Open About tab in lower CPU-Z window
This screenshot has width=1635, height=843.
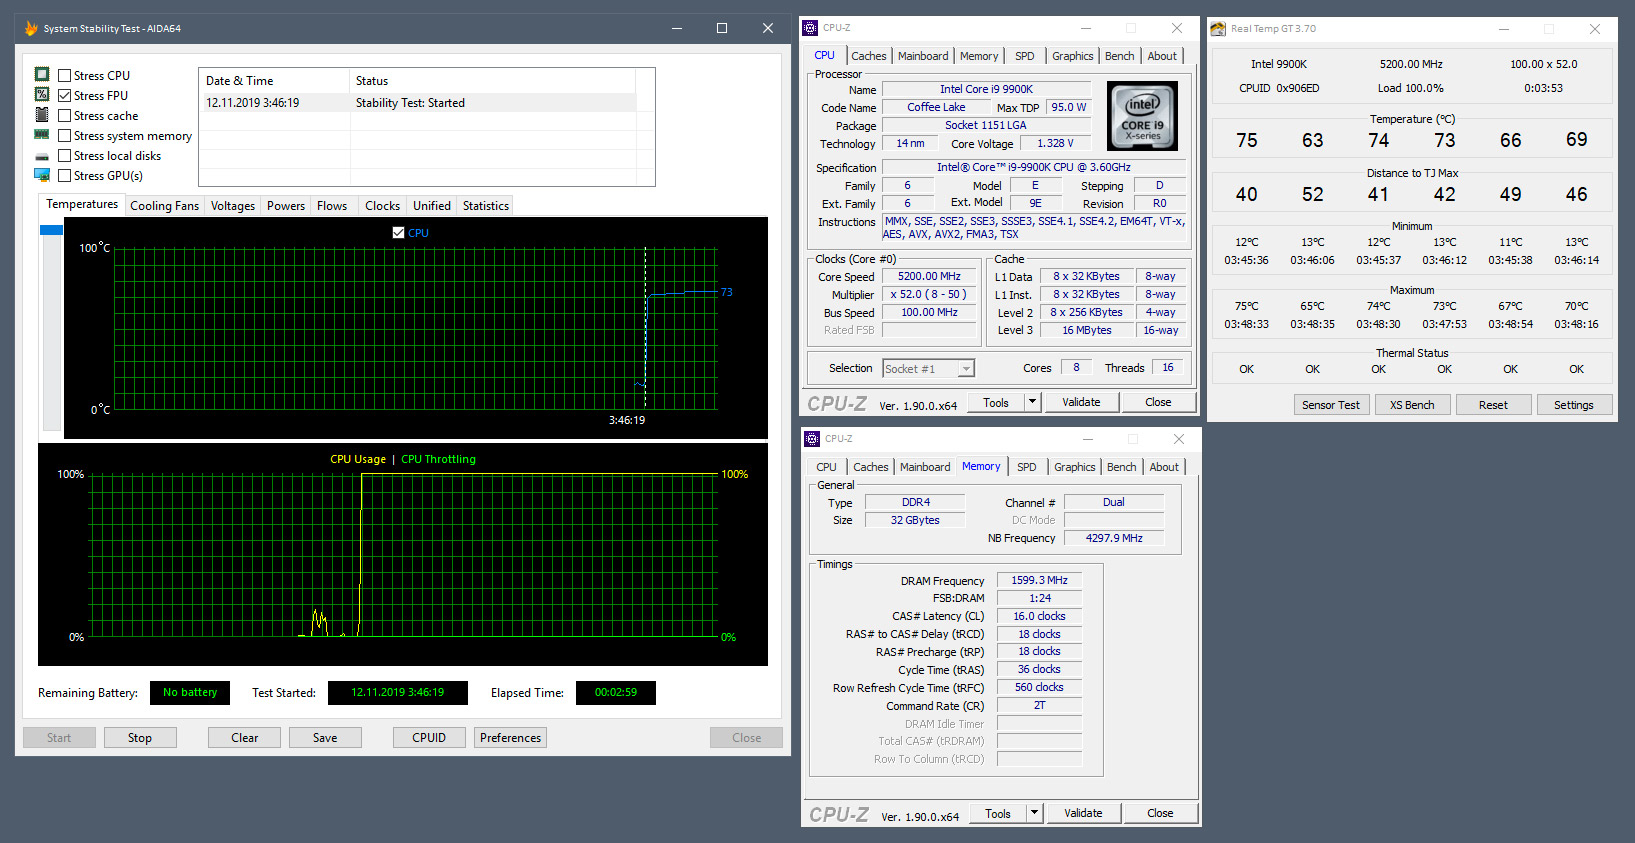tap(1164, 467)
